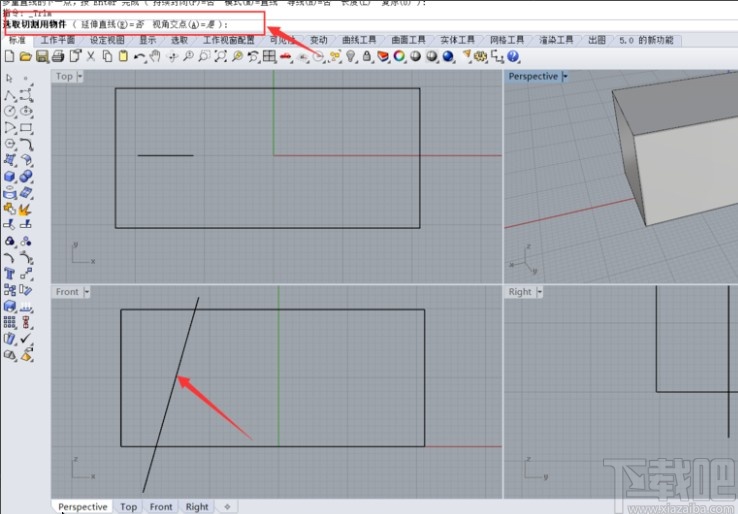Select the Front tab at the bottom

[x=161, y=506]
